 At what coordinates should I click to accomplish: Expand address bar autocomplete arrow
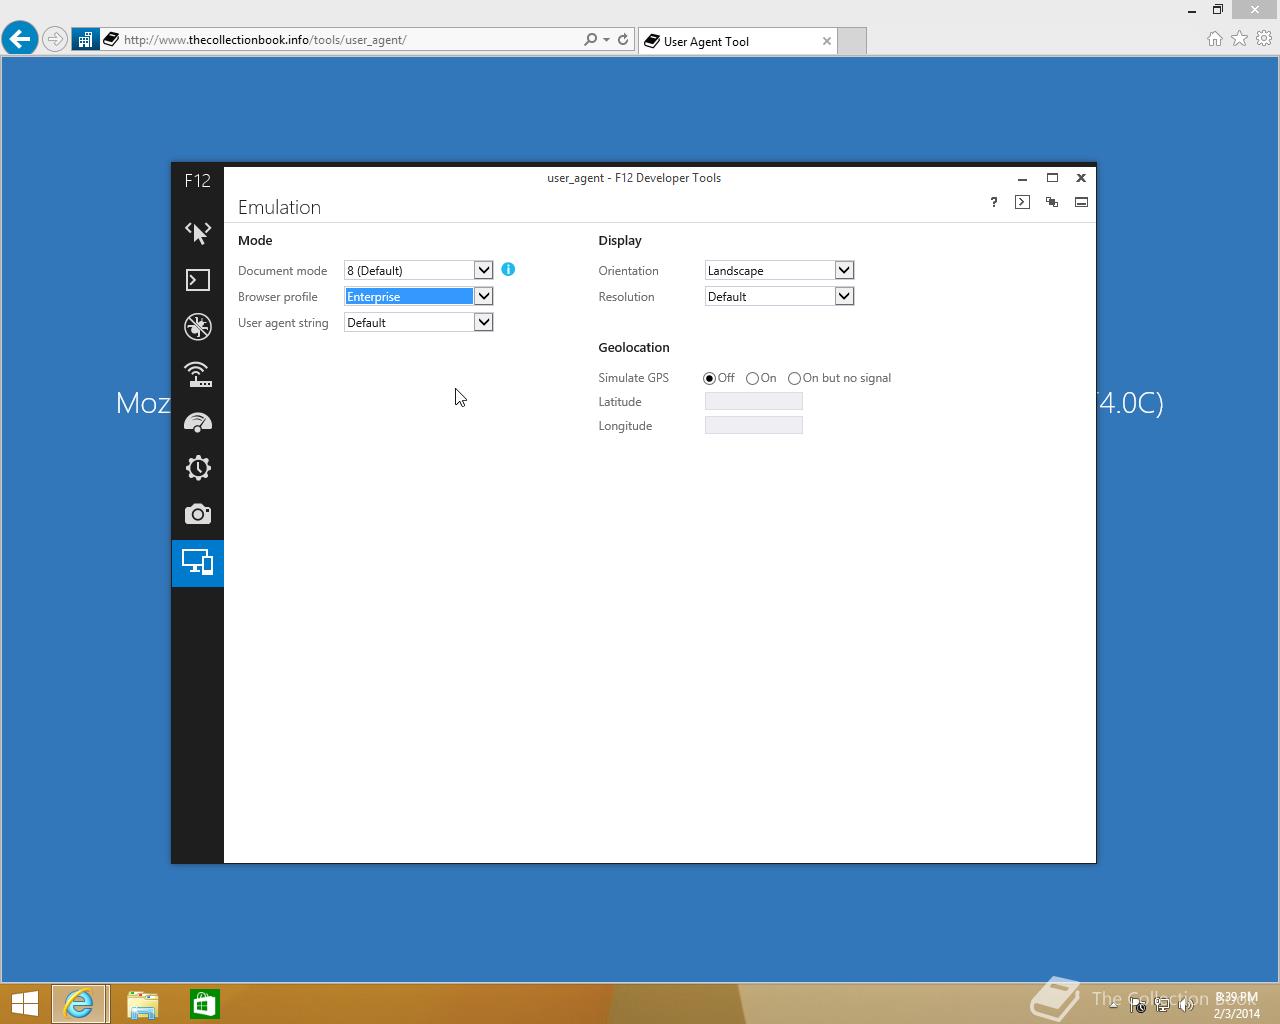[606, 40]
